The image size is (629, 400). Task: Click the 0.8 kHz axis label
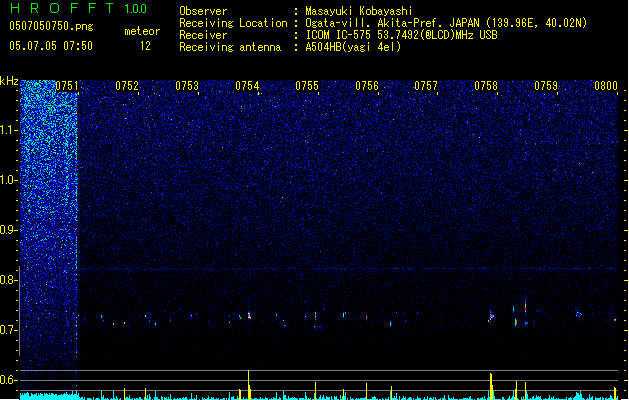pos(8,280)
